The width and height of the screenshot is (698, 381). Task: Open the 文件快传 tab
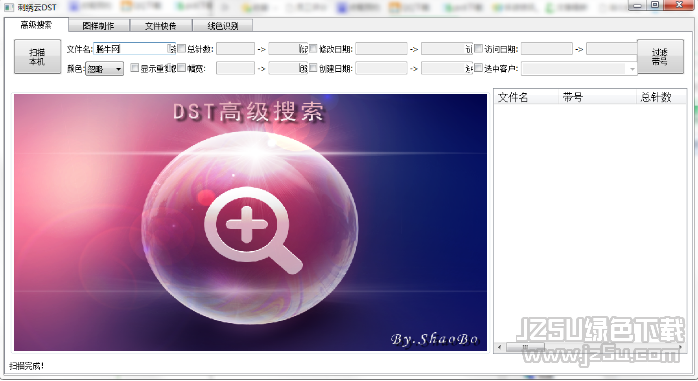click(161, 26)
